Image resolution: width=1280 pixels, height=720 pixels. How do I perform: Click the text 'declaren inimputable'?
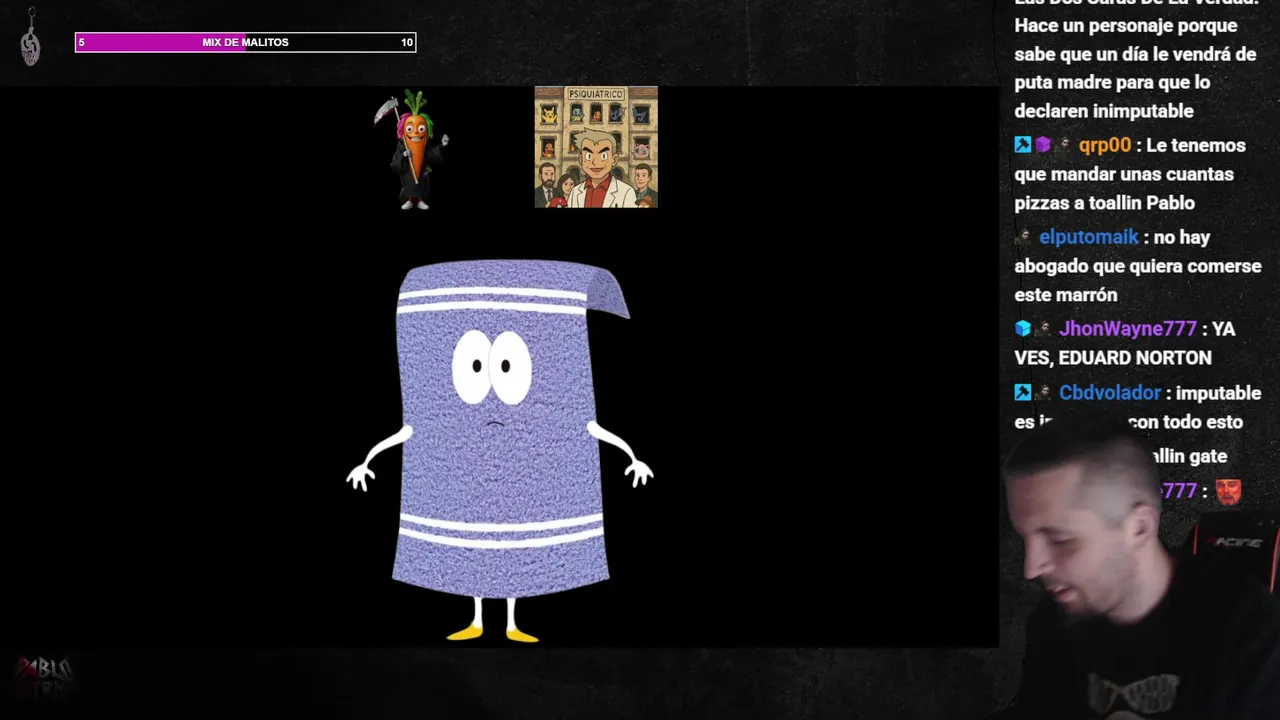[x=1104, y=111]
